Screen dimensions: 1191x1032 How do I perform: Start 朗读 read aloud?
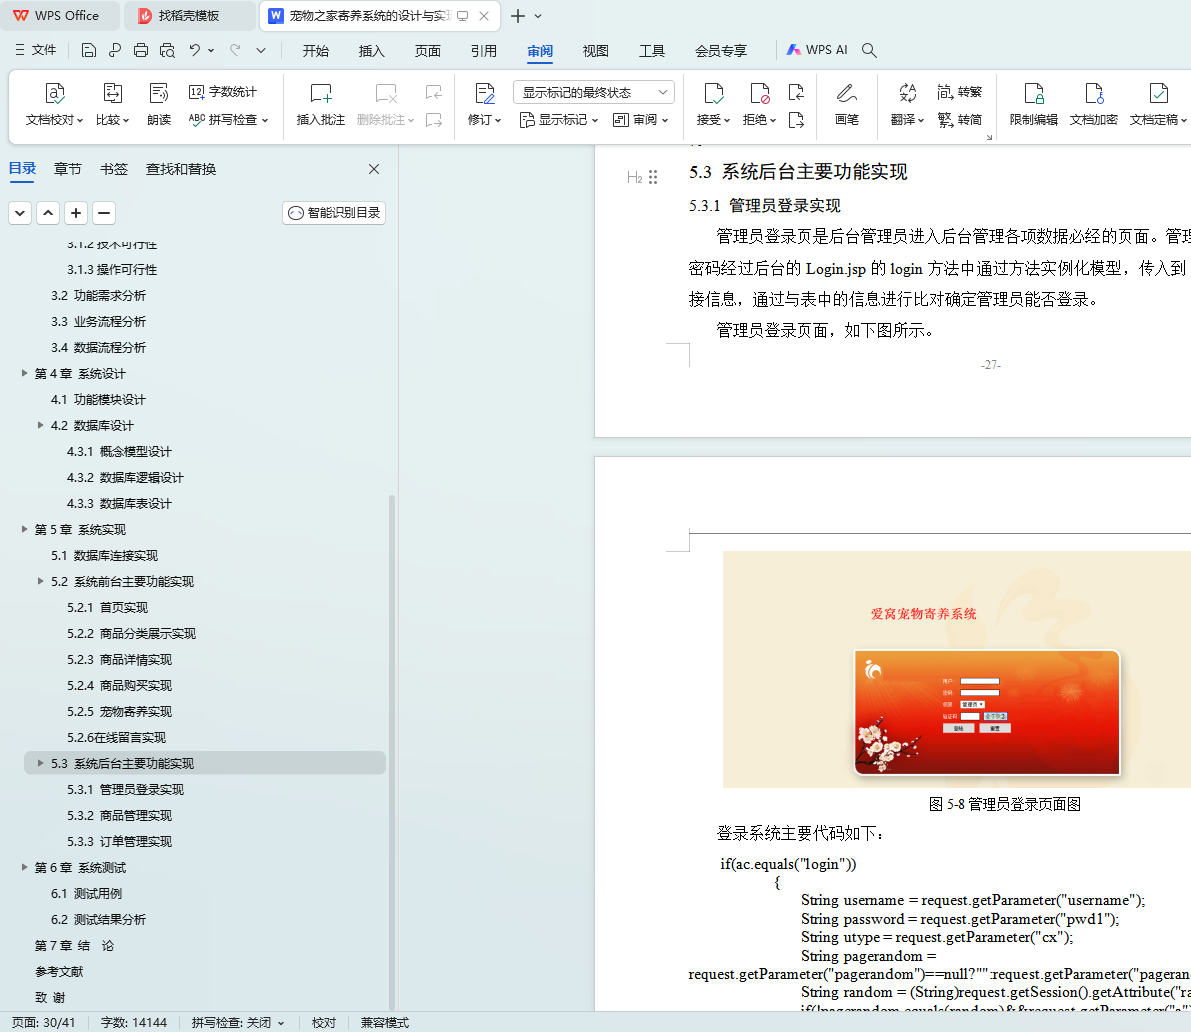pos(159,104)
